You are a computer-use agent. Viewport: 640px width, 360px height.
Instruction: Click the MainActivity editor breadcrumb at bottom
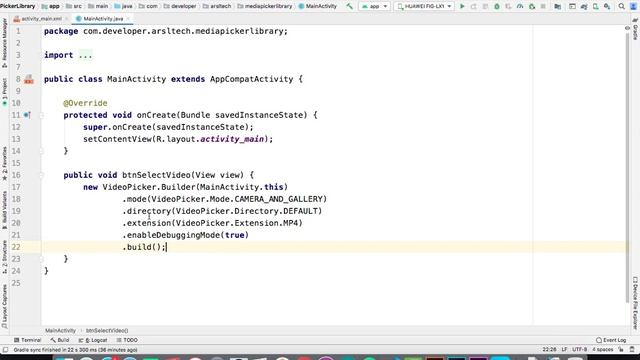point(60,331)
